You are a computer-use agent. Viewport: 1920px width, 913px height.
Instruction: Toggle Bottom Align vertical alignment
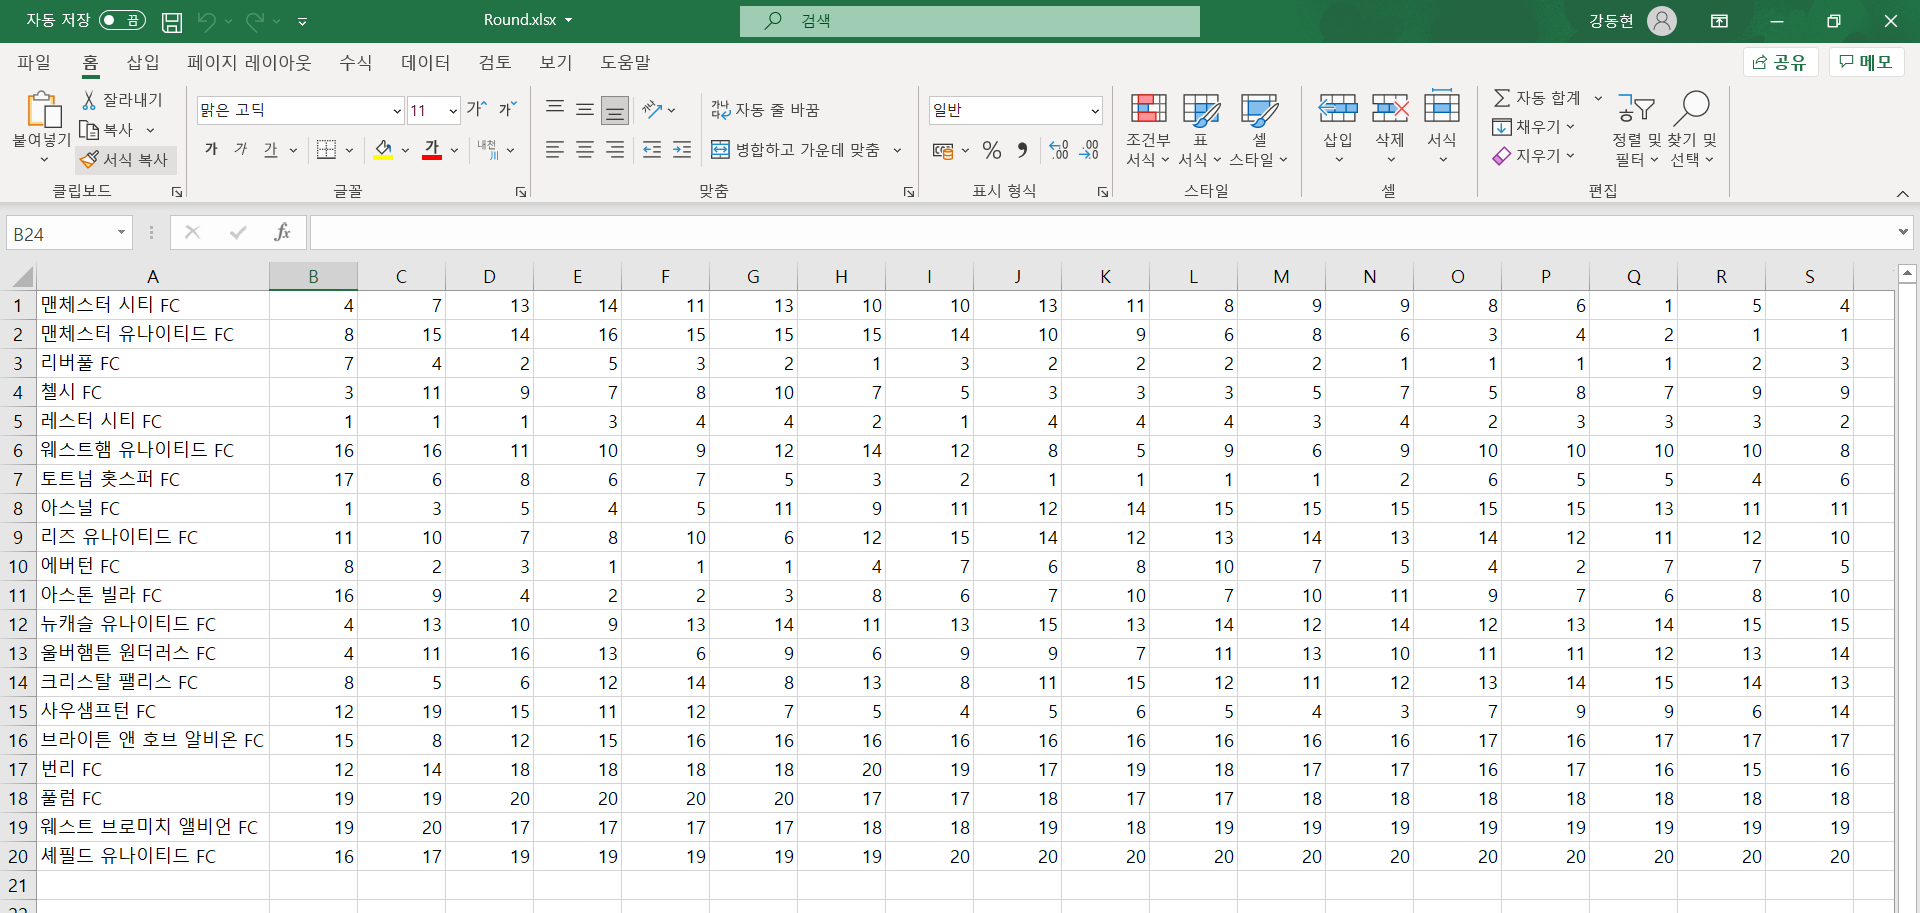[615, 110]
